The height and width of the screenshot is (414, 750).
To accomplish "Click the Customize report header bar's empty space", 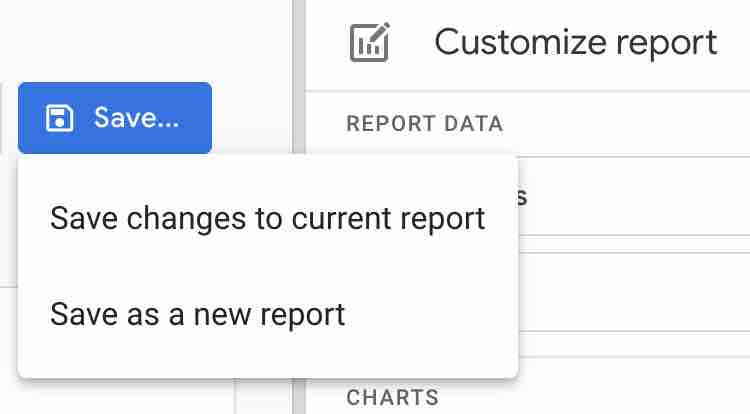I will click(735, 43).
